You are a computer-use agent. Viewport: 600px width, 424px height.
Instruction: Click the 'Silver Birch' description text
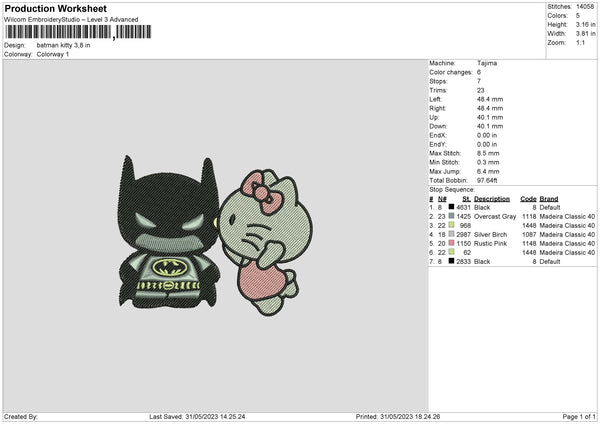point(491,235)
